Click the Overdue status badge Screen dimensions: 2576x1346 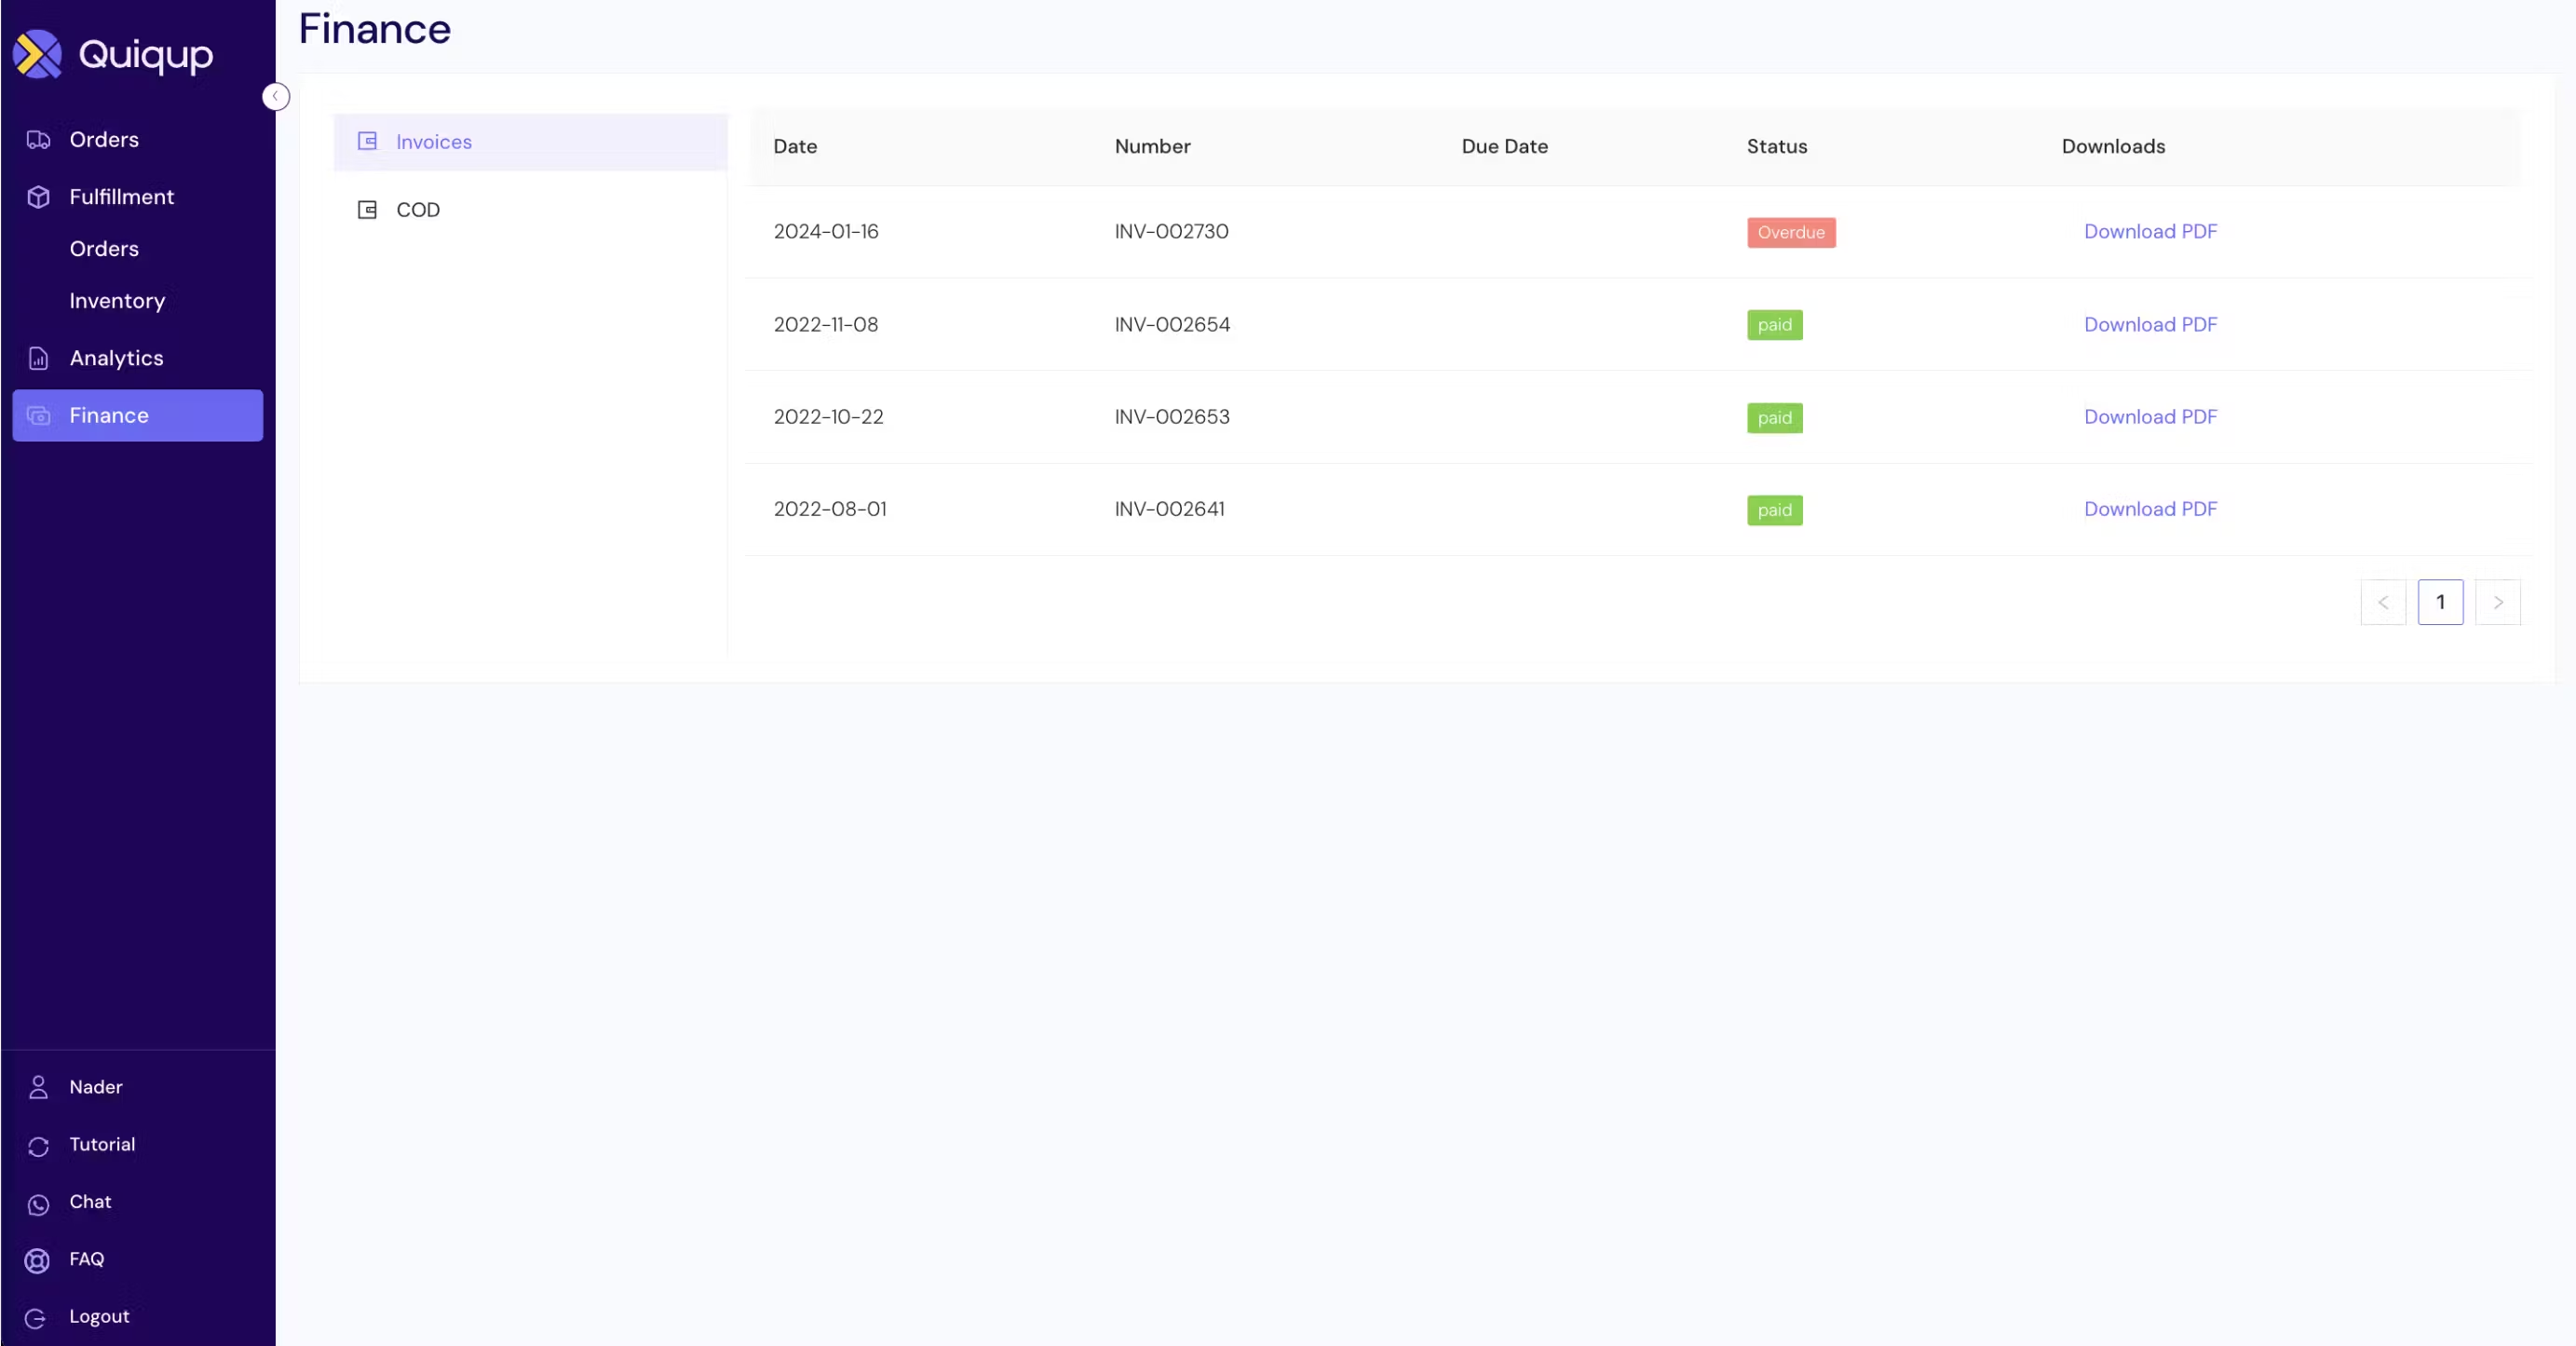click(x=1790, y=232)
